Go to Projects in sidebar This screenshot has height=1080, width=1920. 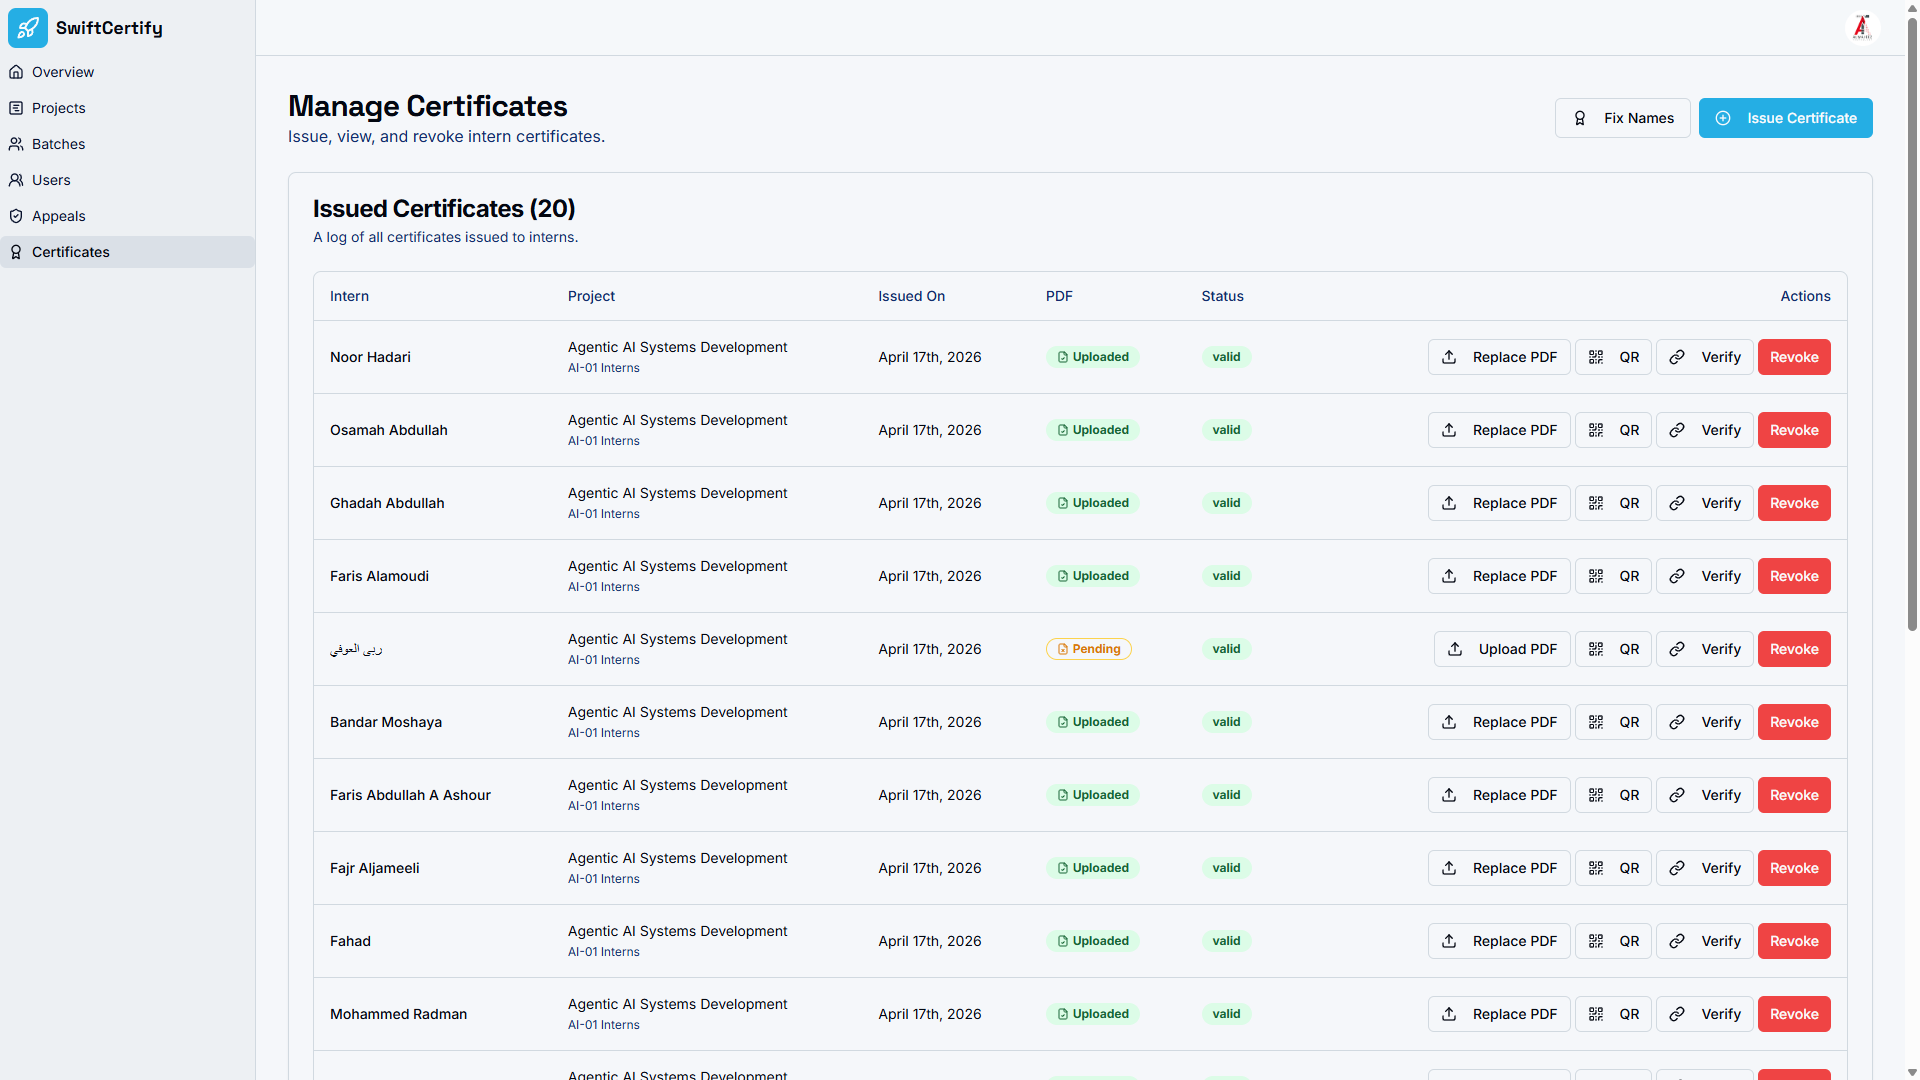pyautogui.click(x=59, y=108)
